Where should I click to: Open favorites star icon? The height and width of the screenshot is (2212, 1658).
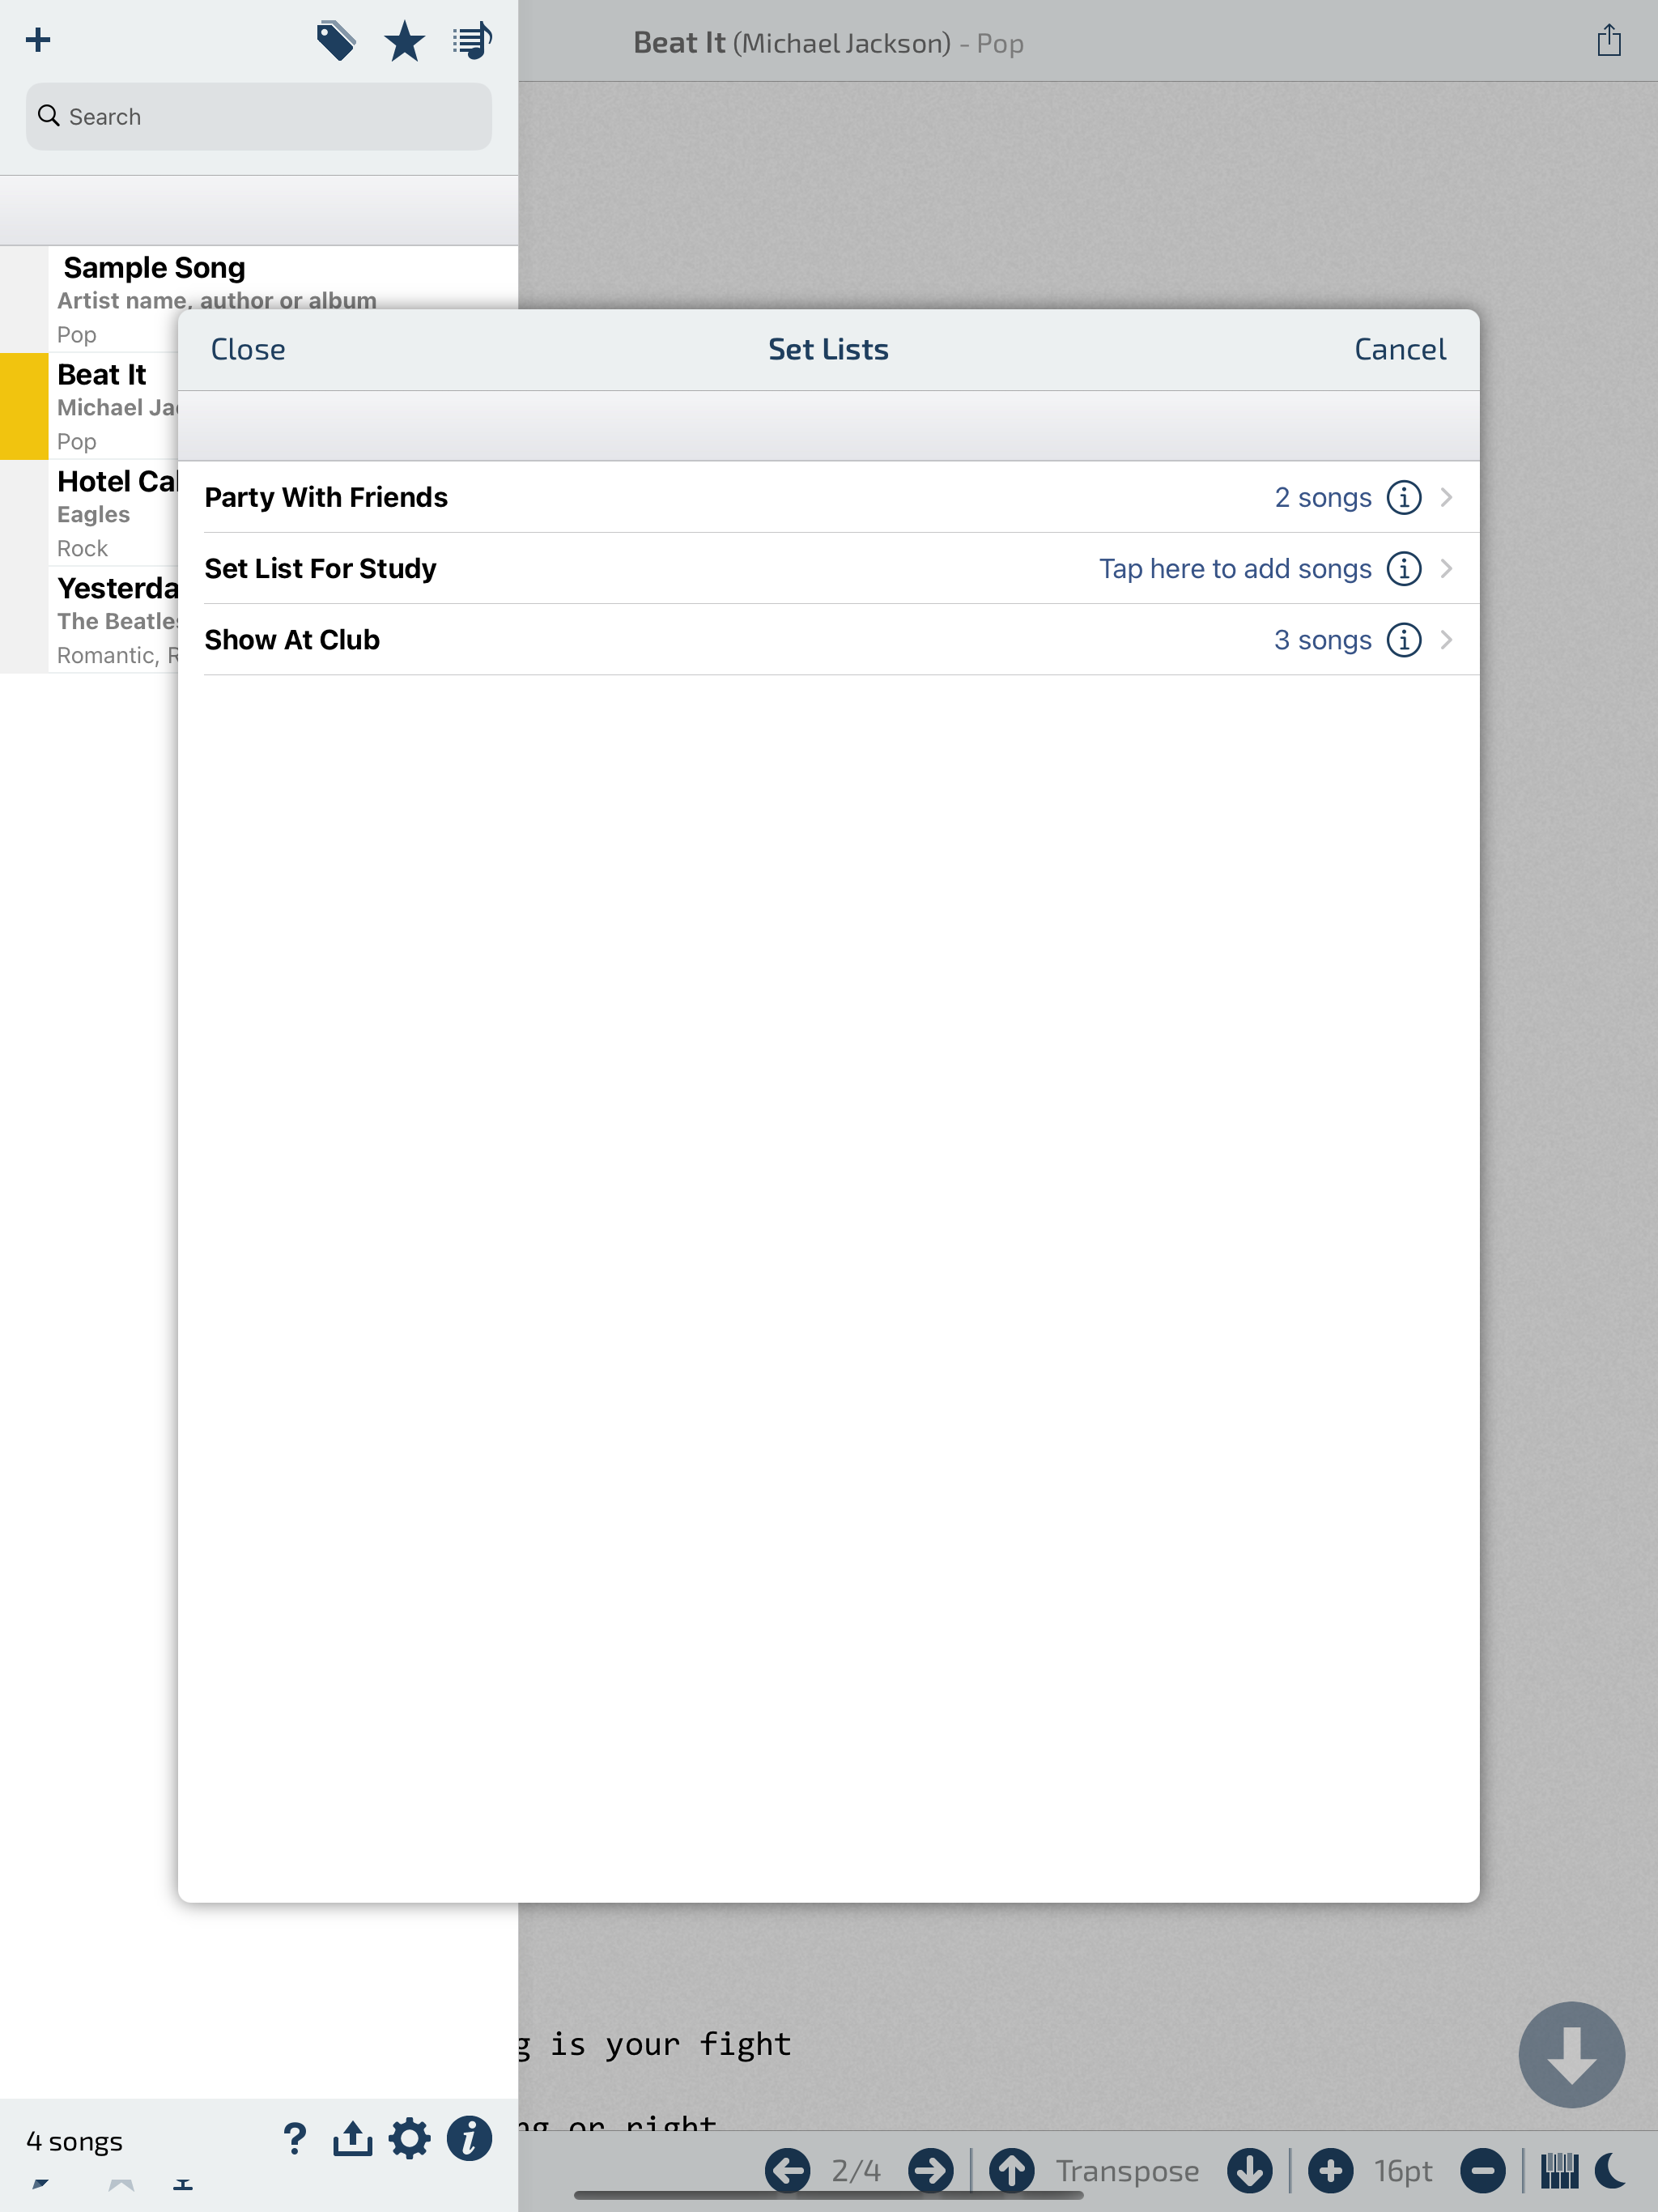click(x=404, y=41)
